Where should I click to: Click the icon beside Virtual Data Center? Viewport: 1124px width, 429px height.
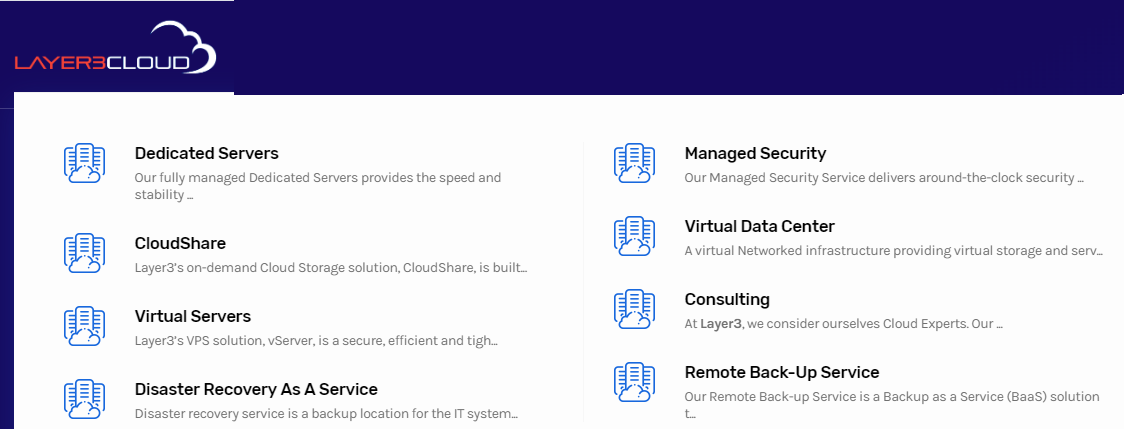click(x=634, y=236)
